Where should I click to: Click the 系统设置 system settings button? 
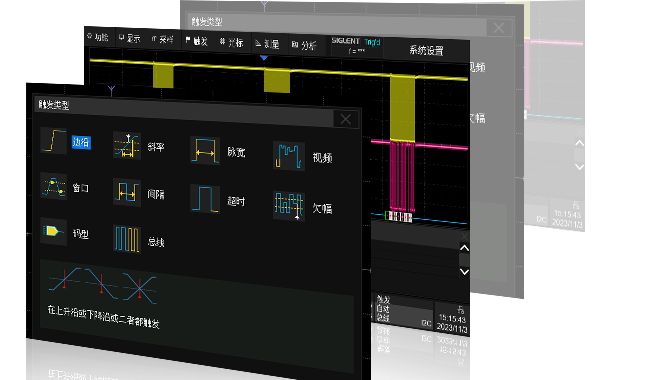(x=427, y=50)
